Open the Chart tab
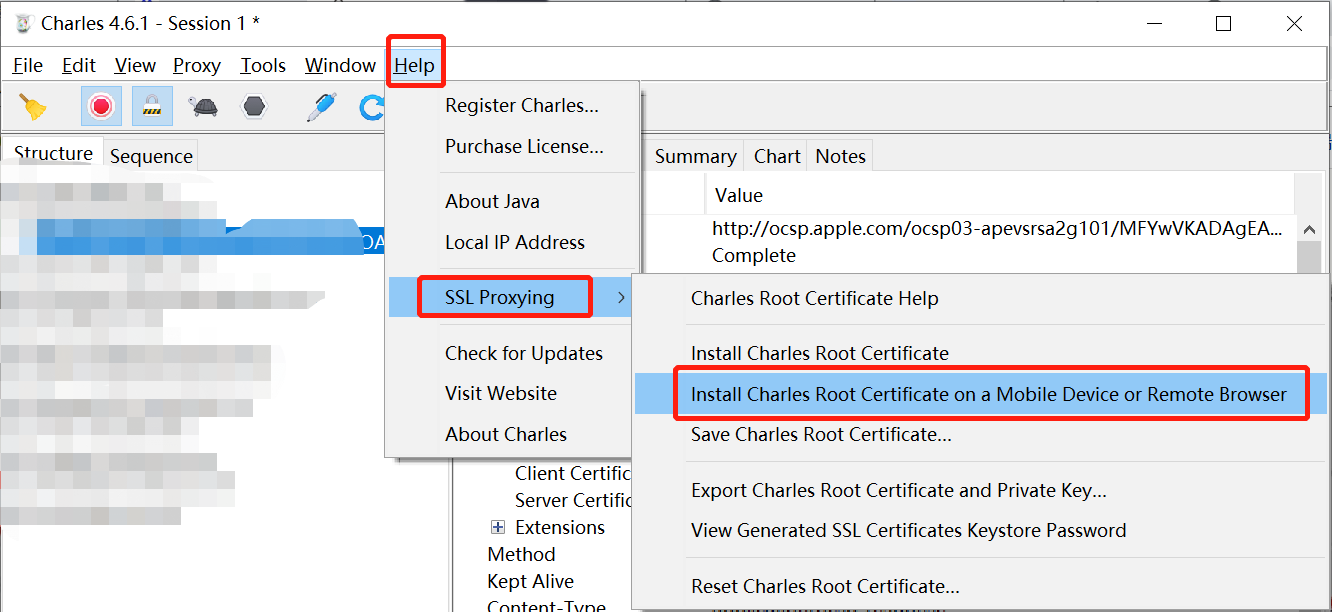Viewport: 1332px width, 612px height. (777, 156)
